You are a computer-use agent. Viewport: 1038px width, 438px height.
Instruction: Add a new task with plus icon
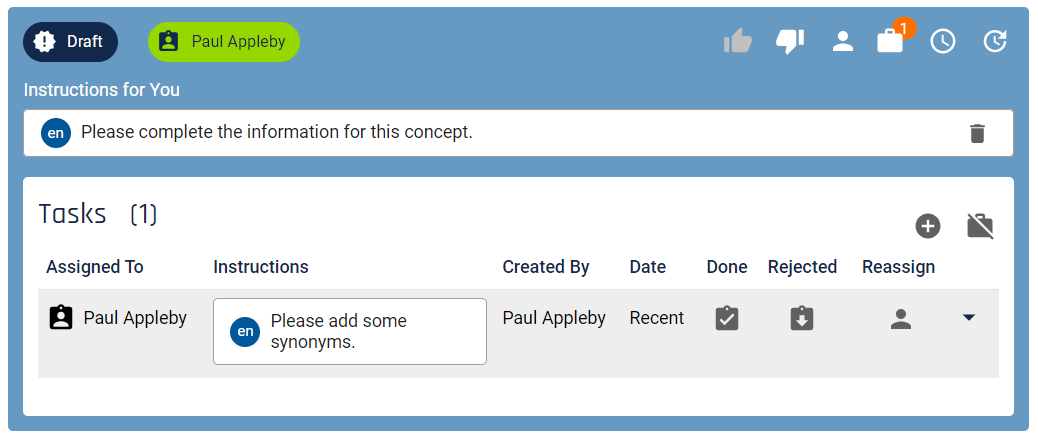point(927,226)
